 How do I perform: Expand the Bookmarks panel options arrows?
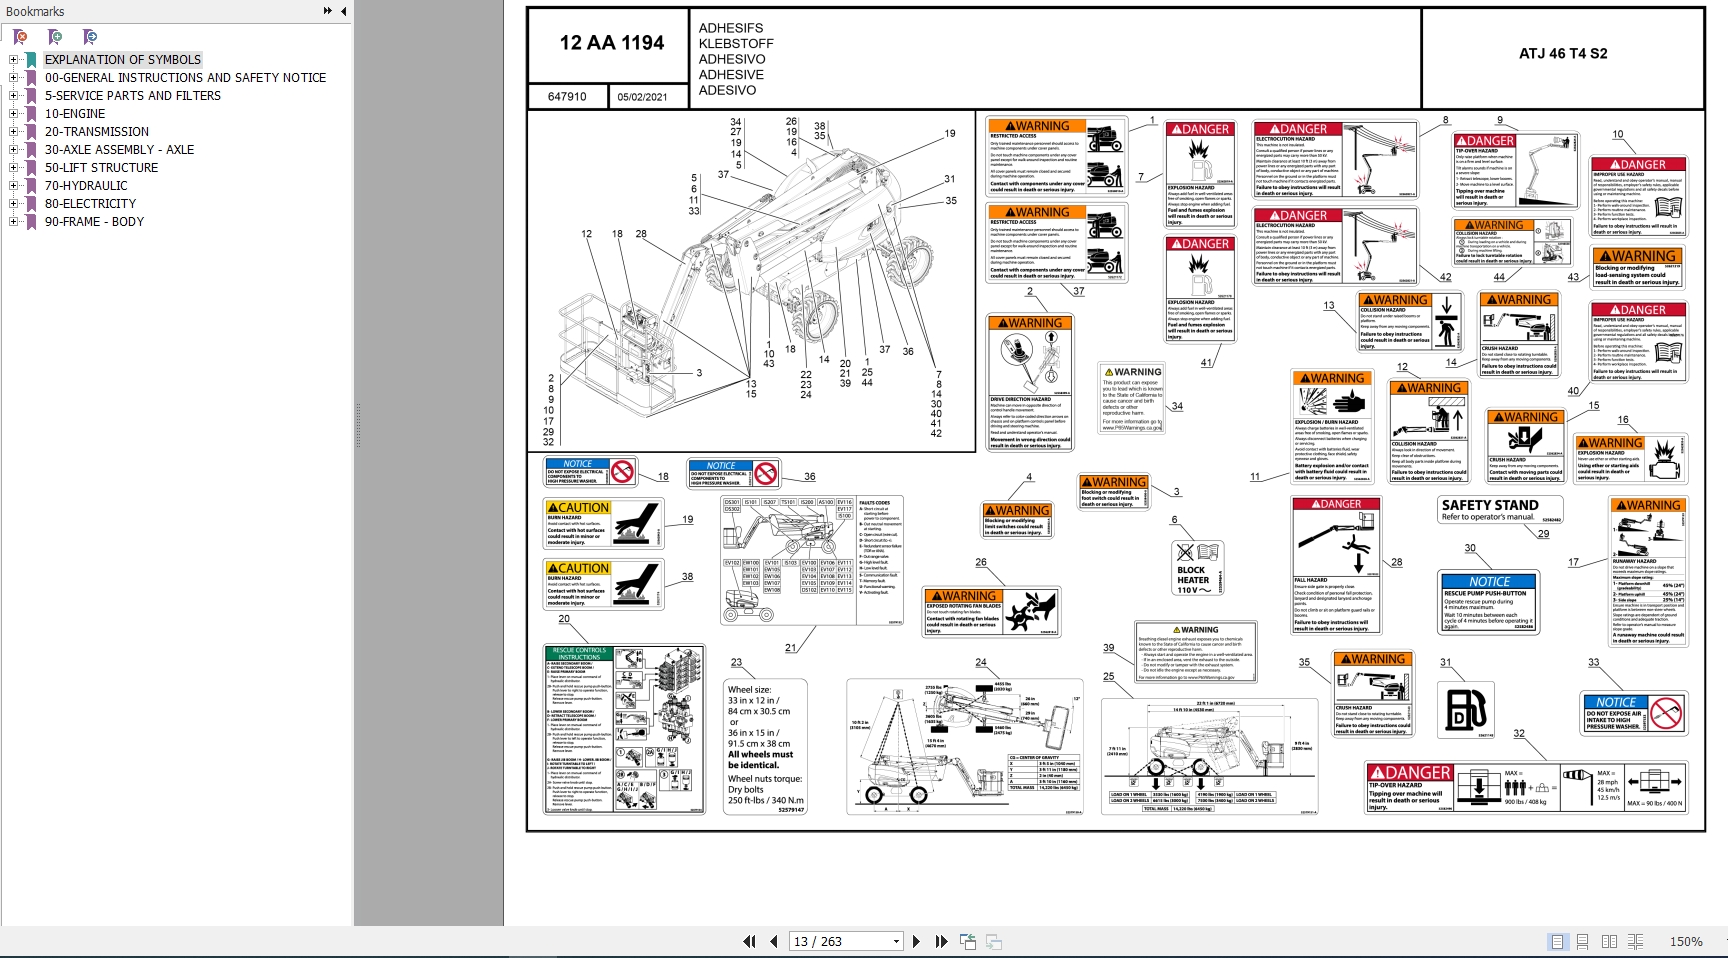(x=327, y=11)
